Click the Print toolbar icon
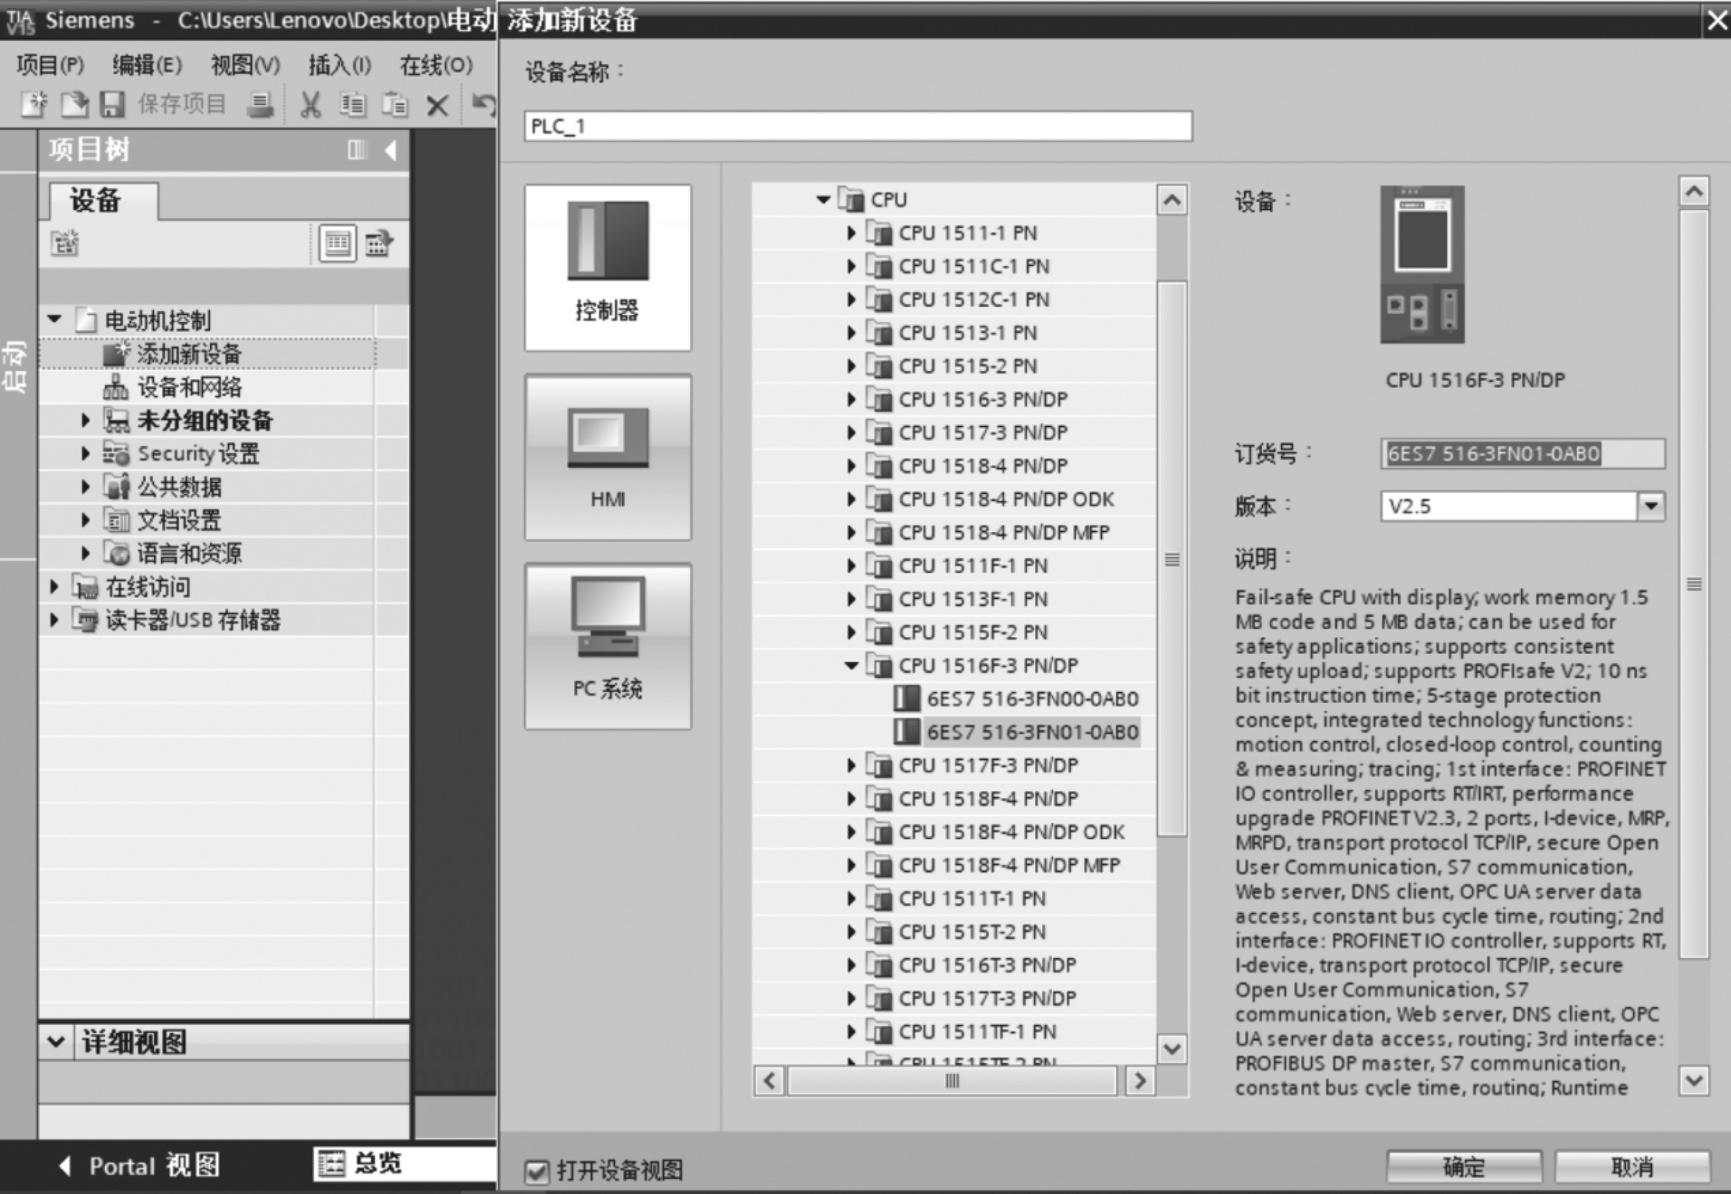The width and height of the screenshot is (1731, 1194). 260,104
